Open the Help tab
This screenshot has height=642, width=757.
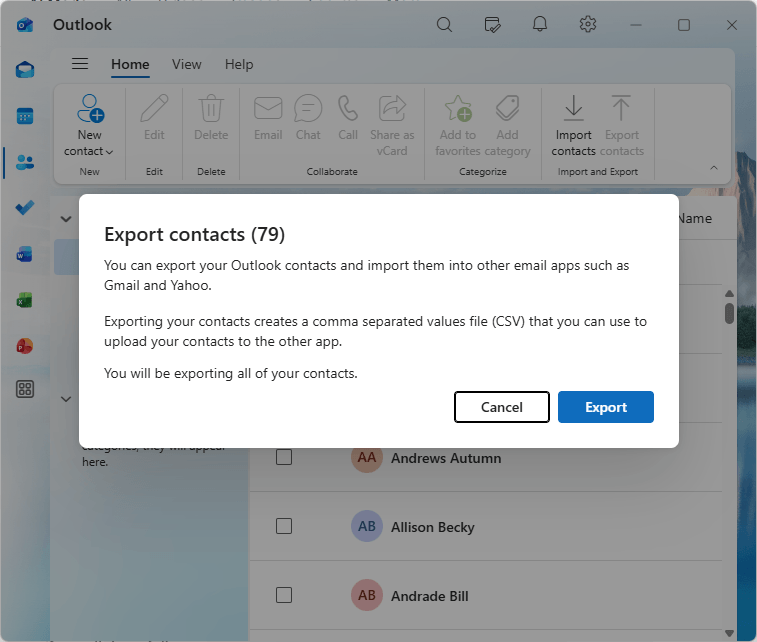(238, 65)
